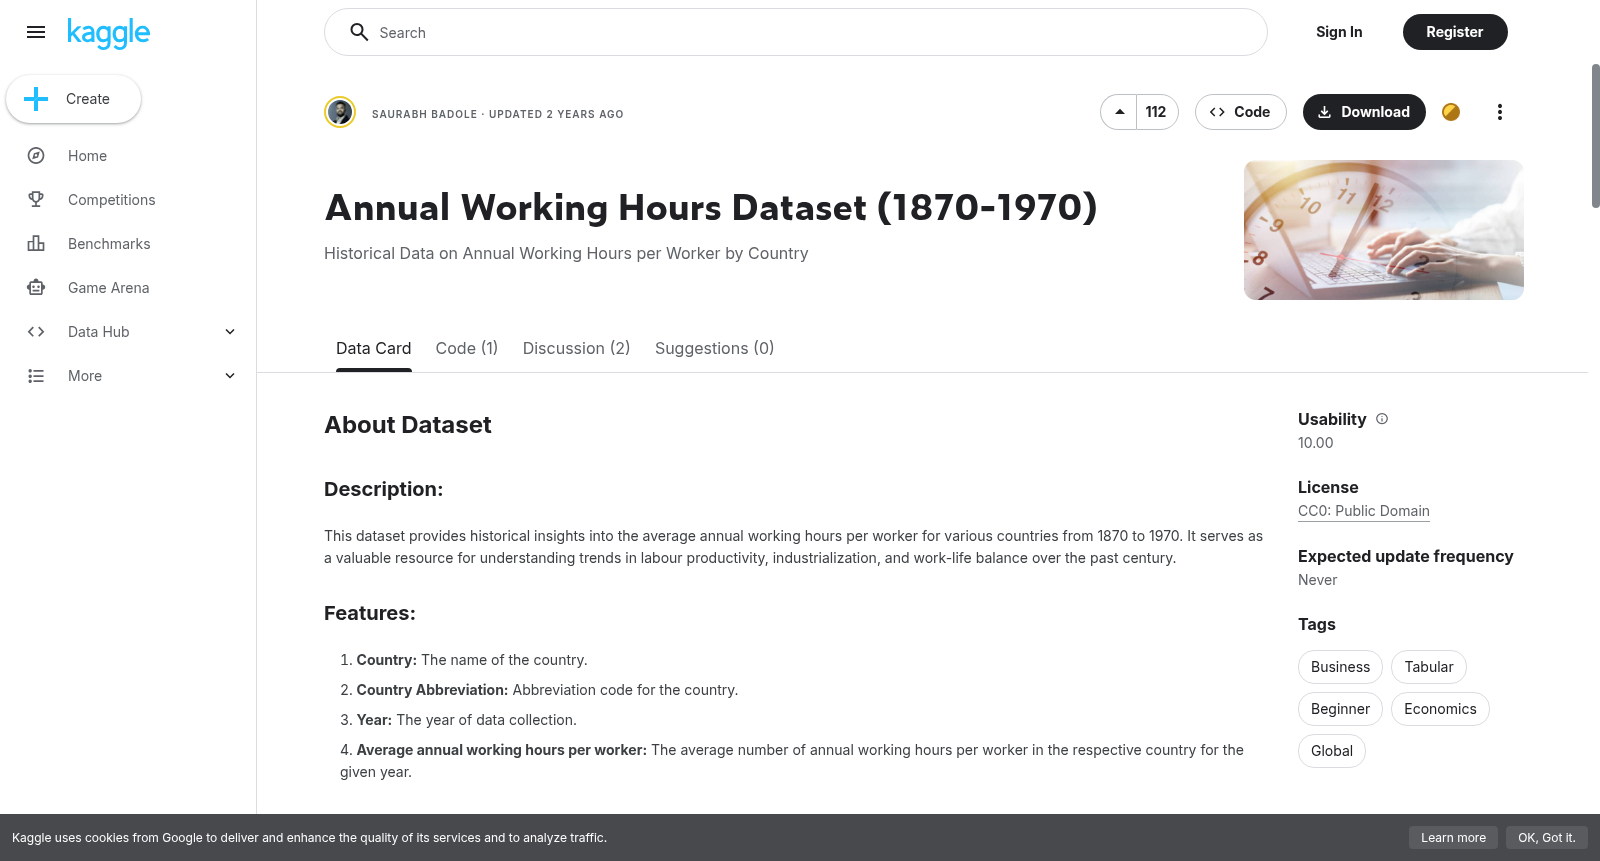This screenshot has height=861, width=1600.
Task: Click into the Search field
Action: [796, 32]
